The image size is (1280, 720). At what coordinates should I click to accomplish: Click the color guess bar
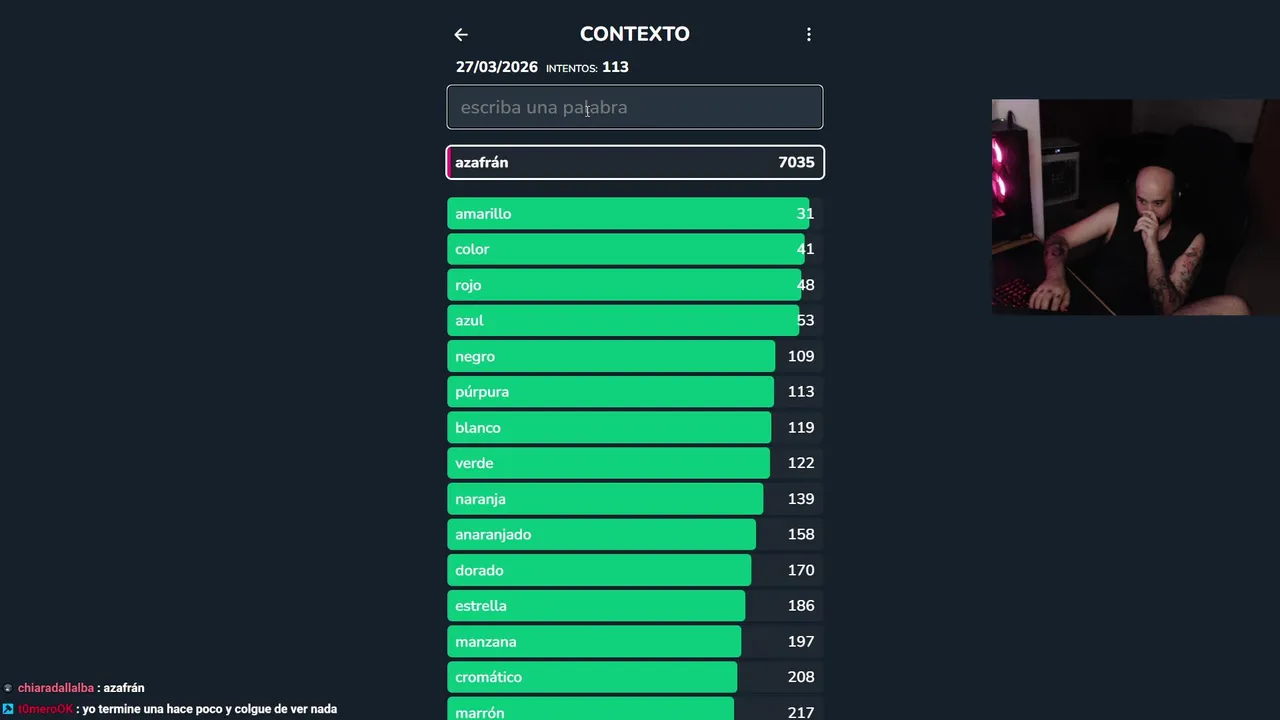pos(634,249)
